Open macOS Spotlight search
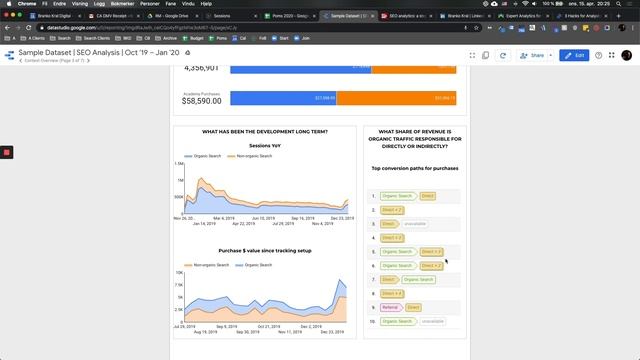 click(619, 4)
